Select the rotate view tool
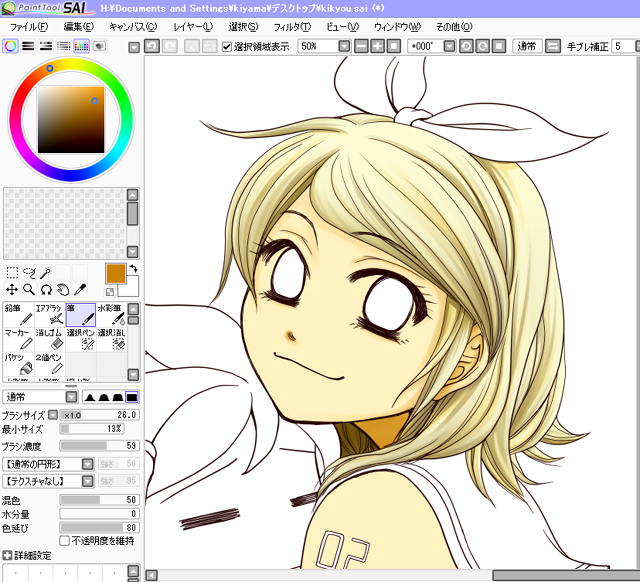The image size is (640, 582). pyautogui.click(x=46, y=290)
